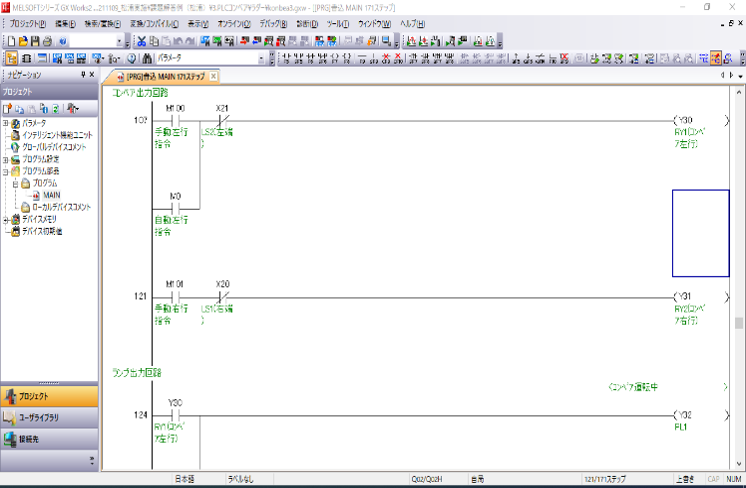Toggle the navigation window pin
The height and width of the screenshot is (488, 746).
(x=82, y=75)
